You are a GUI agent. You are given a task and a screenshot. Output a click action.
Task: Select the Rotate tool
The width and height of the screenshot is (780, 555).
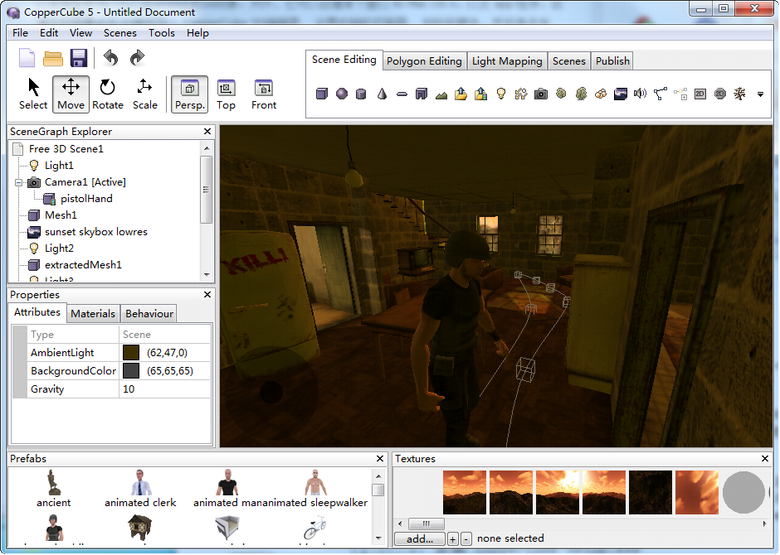107,94
